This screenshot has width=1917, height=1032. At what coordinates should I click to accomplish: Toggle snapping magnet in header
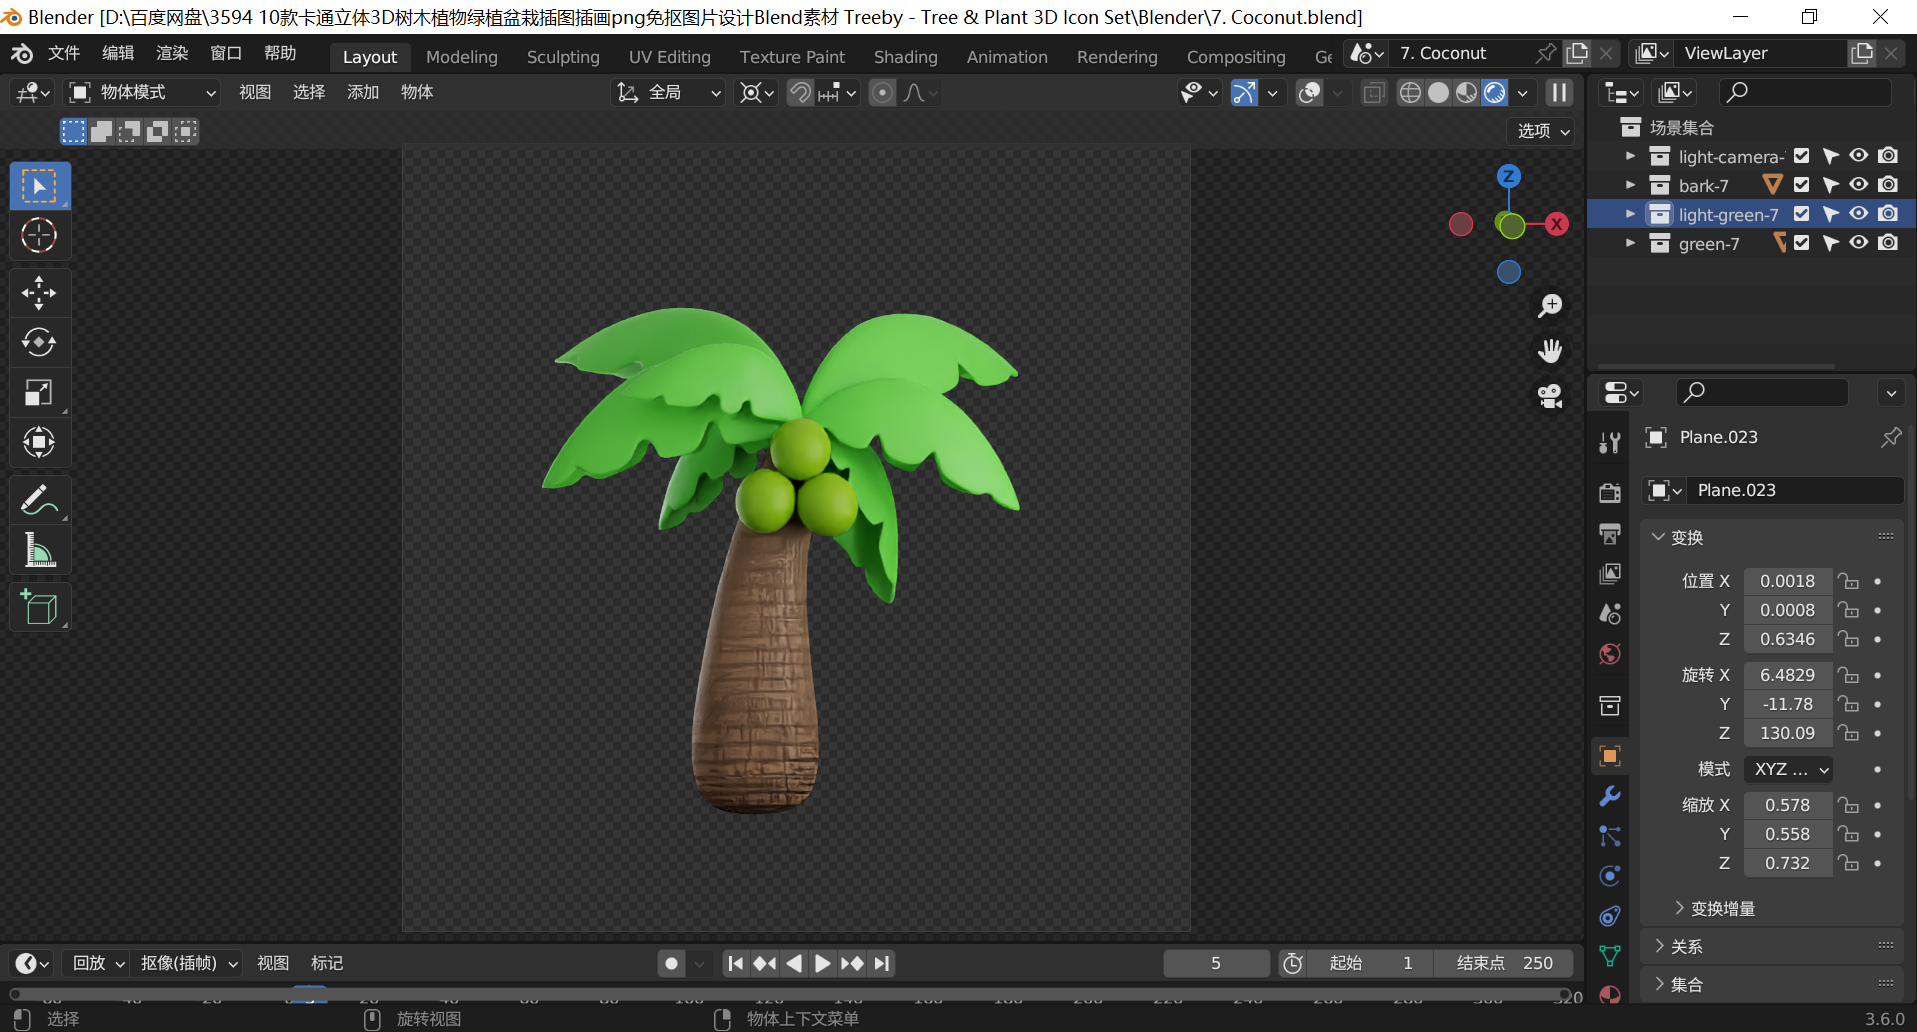click(x=800, y=93)
